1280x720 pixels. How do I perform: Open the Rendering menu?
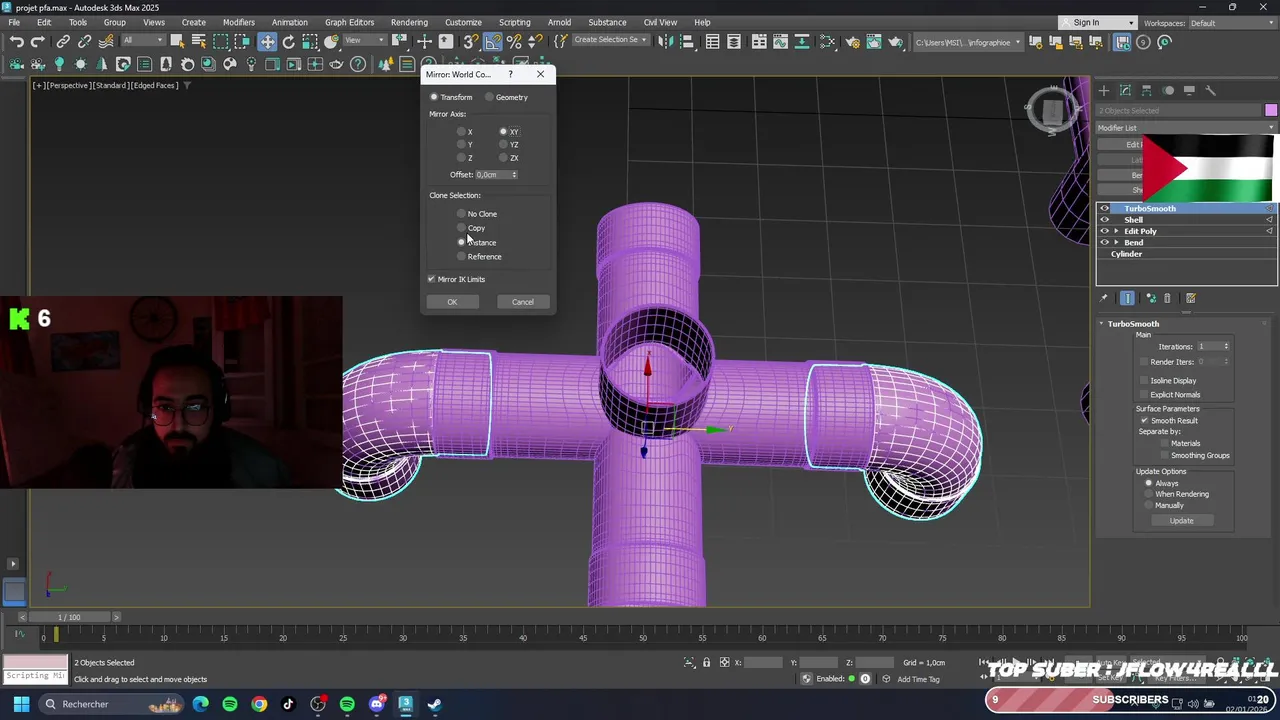click(x=409, y=22)
